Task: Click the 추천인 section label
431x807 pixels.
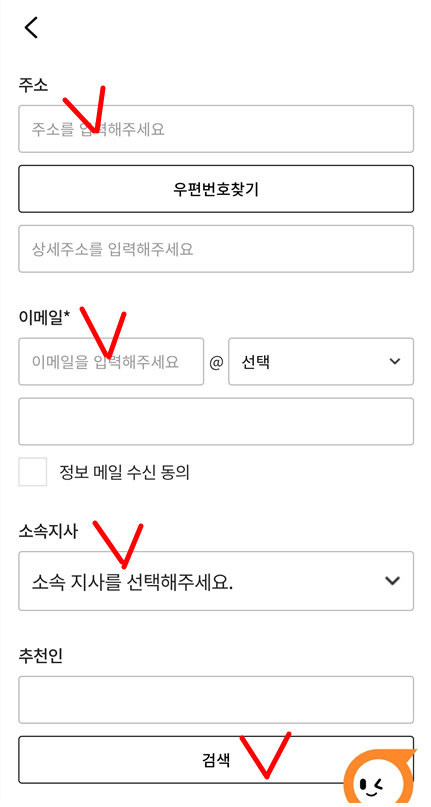Action: pyautogui.click(x=41, y=655)
